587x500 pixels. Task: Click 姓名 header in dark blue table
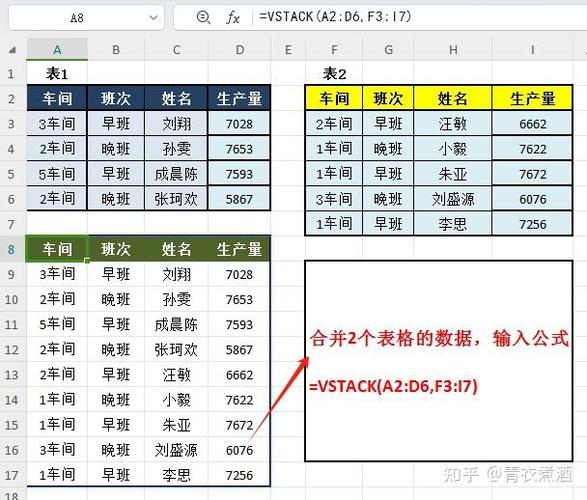click(x=176, y=98)
